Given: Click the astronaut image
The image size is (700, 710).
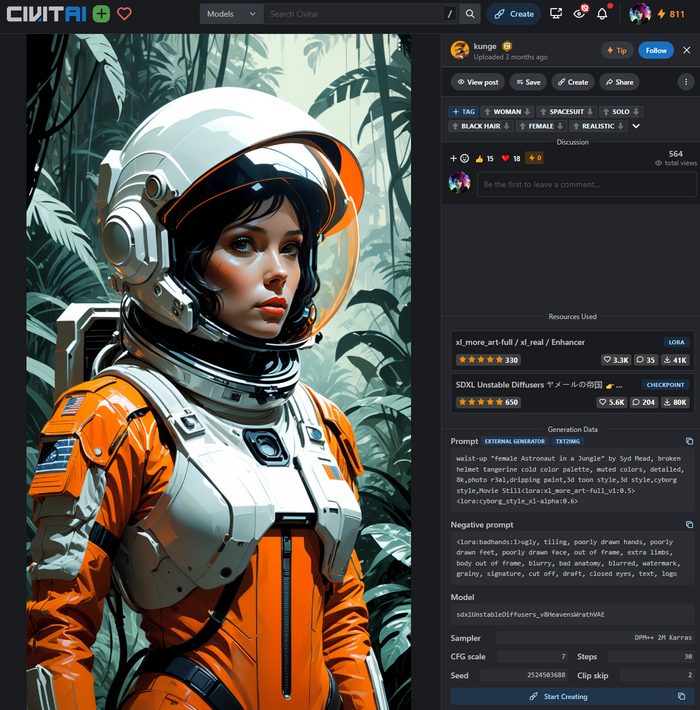Looking at the screenshot, I should pyautogui.click(x=219, y=371).
